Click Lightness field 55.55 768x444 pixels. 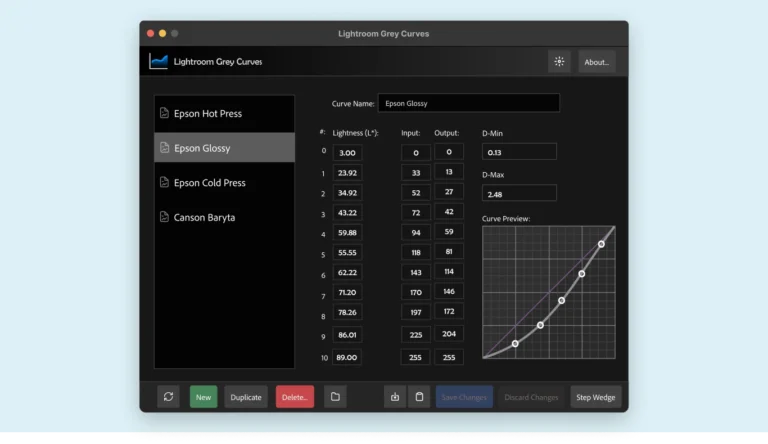point(347,252)
